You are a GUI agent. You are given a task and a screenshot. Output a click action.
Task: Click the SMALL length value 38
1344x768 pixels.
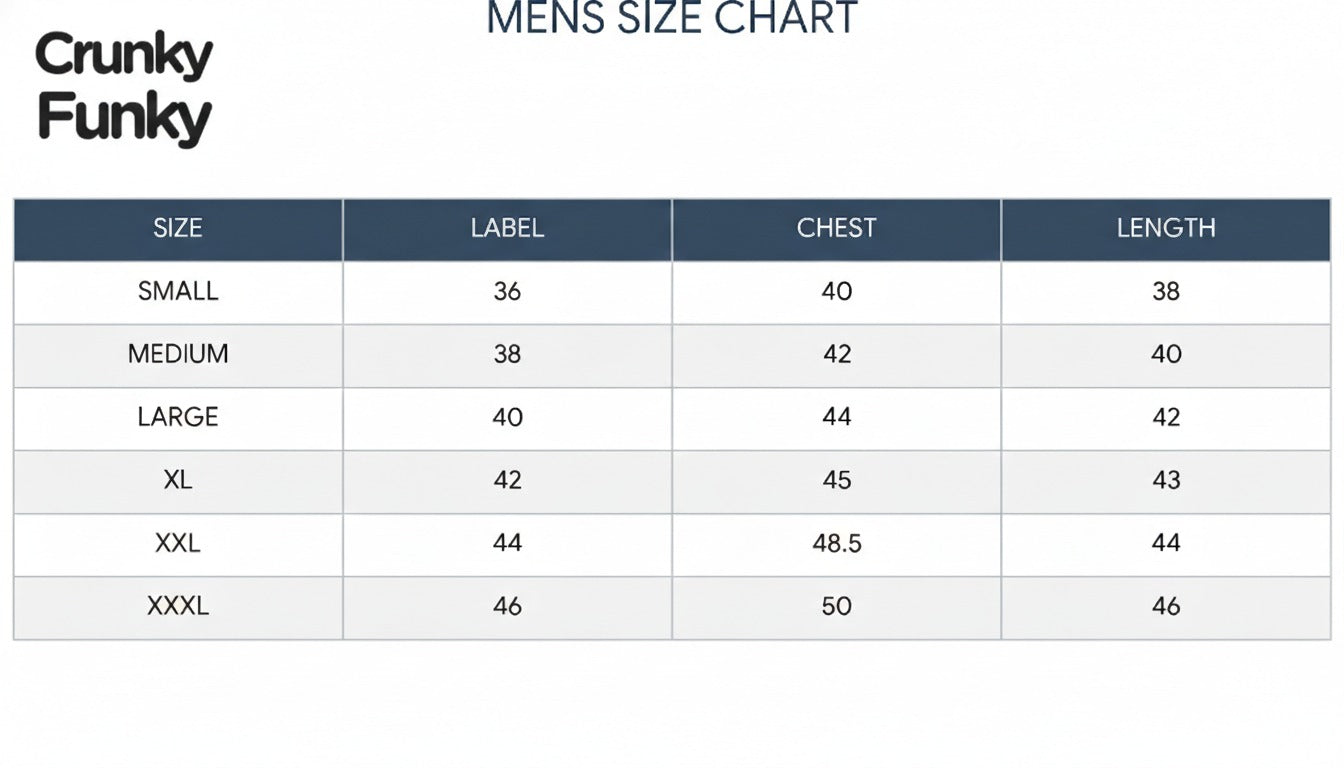(x=1166, y=292)
